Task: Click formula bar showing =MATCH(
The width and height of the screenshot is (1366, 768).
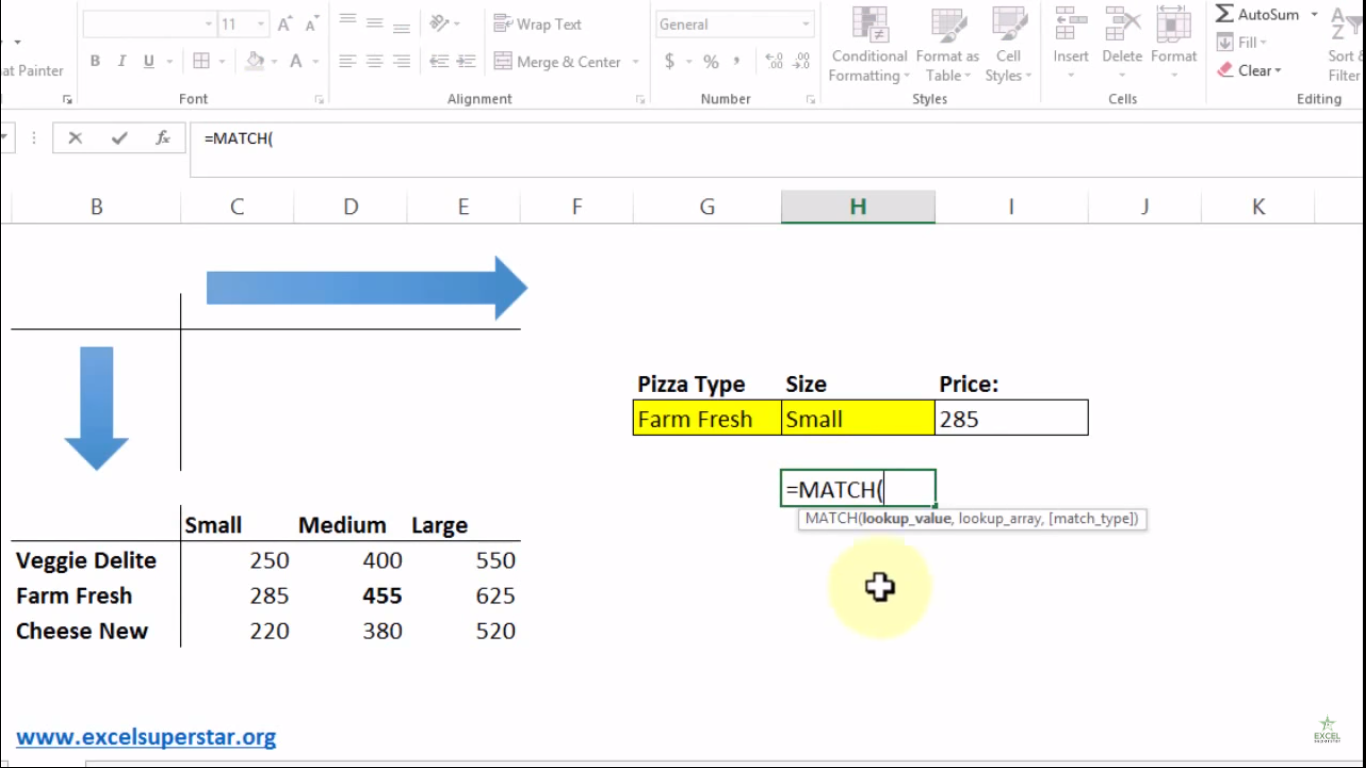Action: coord(778,149)
